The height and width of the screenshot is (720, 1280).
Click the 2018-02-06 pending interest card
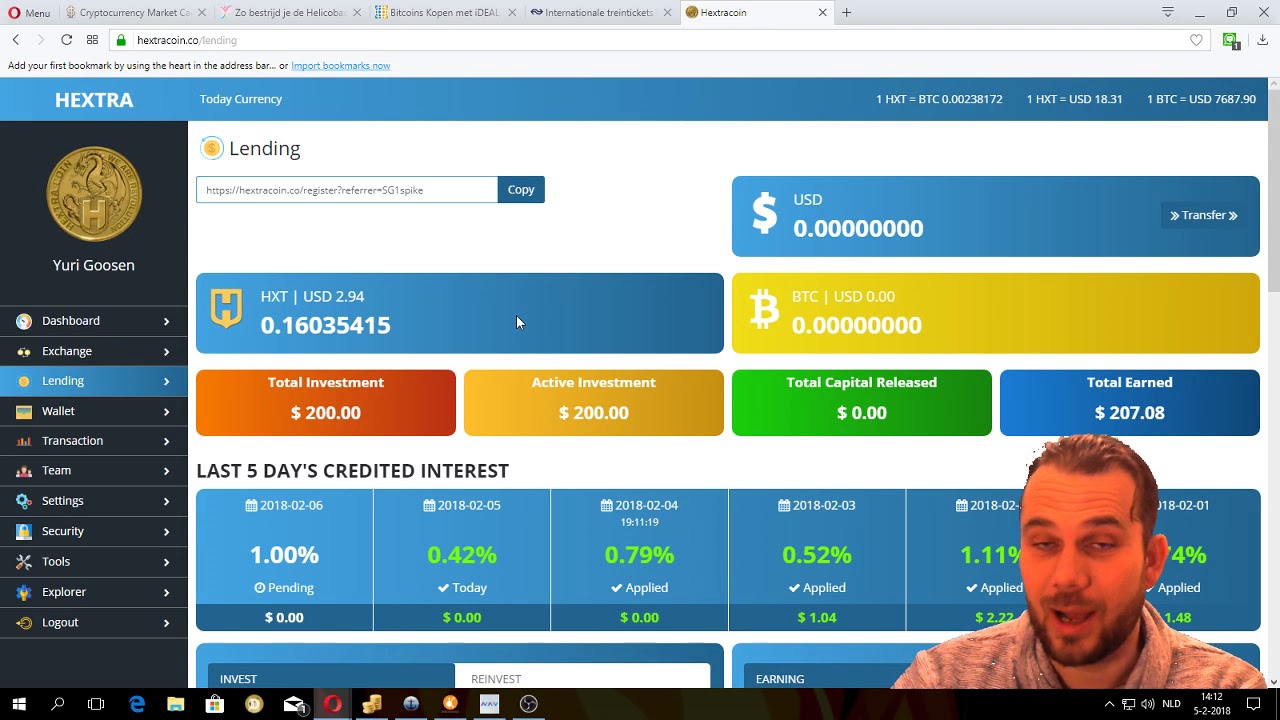coord(284,560)
